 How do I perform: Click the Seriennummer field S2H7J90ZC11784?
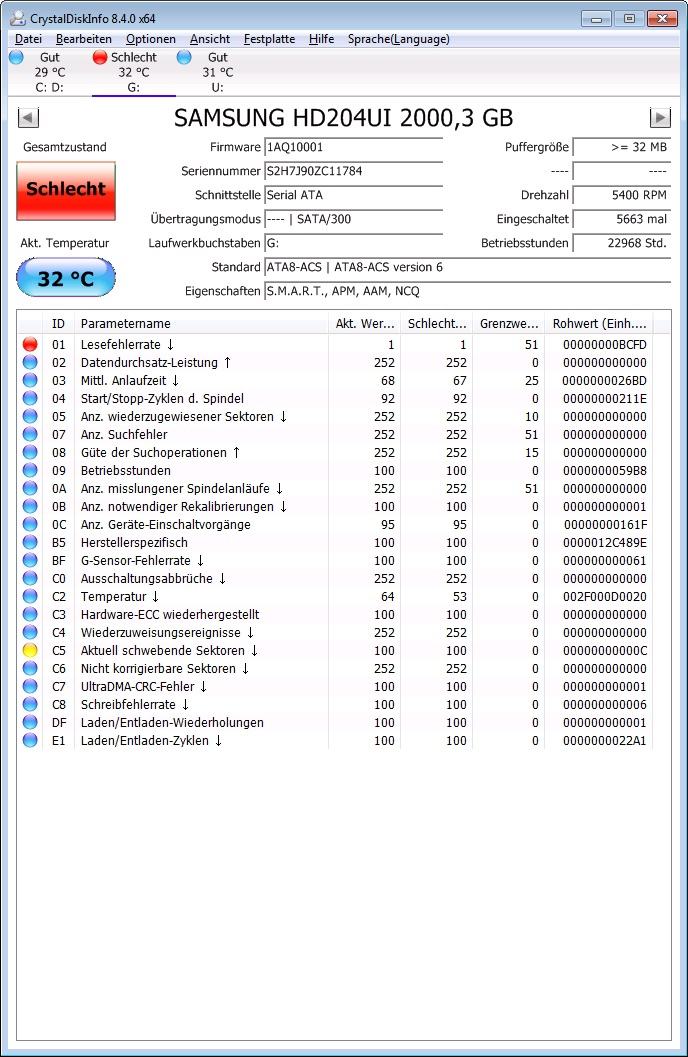click(x=354, y=171)
